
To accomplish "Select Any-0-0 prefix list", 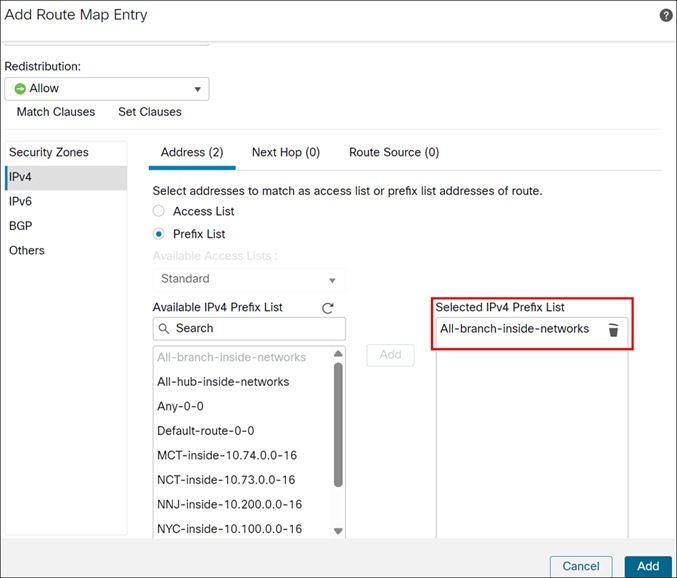I will click(180, 406).
